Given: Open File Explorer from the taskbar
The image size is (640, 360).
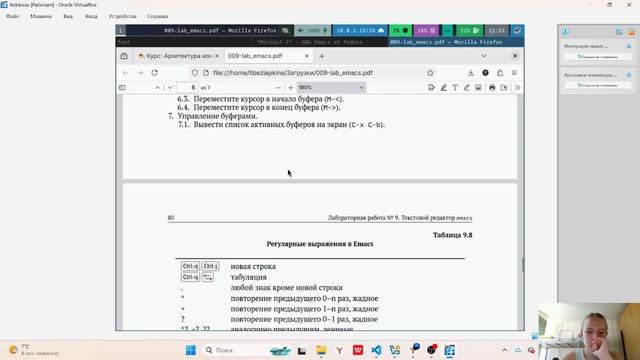Looking at the screenshot, I should [321, 350].
